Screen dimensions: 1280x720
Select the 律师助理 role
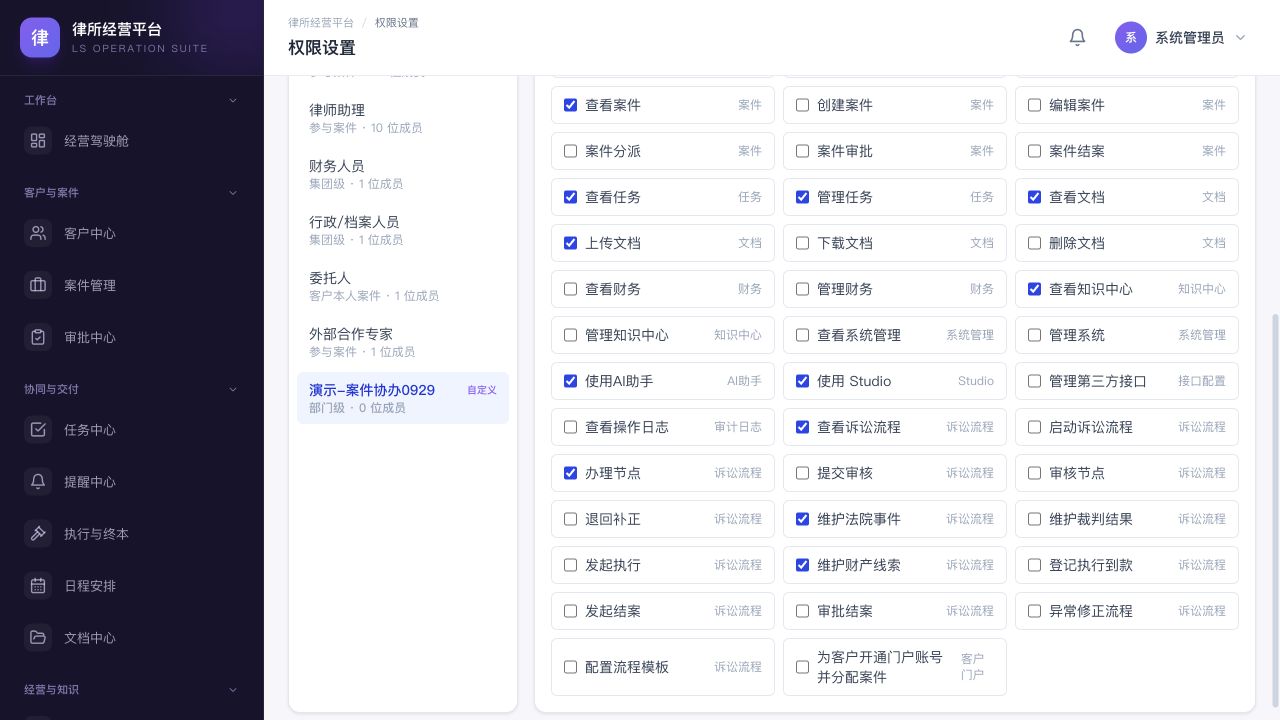[403, 118]
